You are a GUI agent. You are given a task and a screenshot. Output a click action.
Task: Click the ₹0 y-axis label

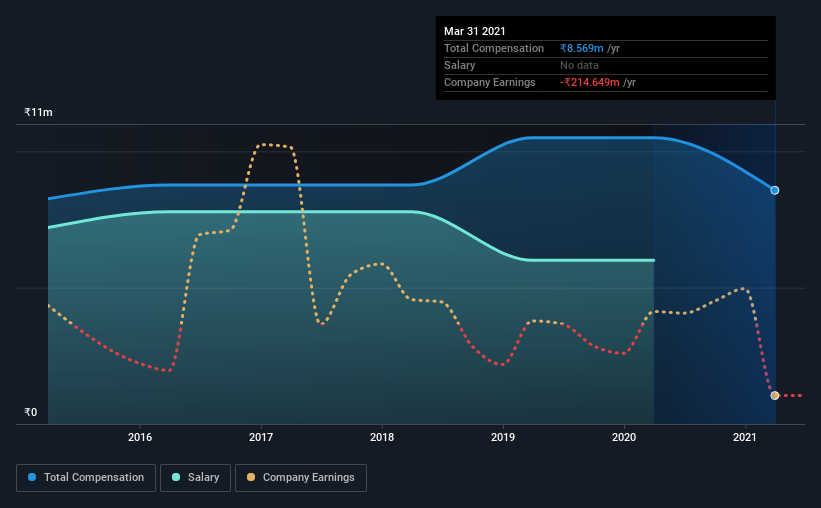[31, 412]
